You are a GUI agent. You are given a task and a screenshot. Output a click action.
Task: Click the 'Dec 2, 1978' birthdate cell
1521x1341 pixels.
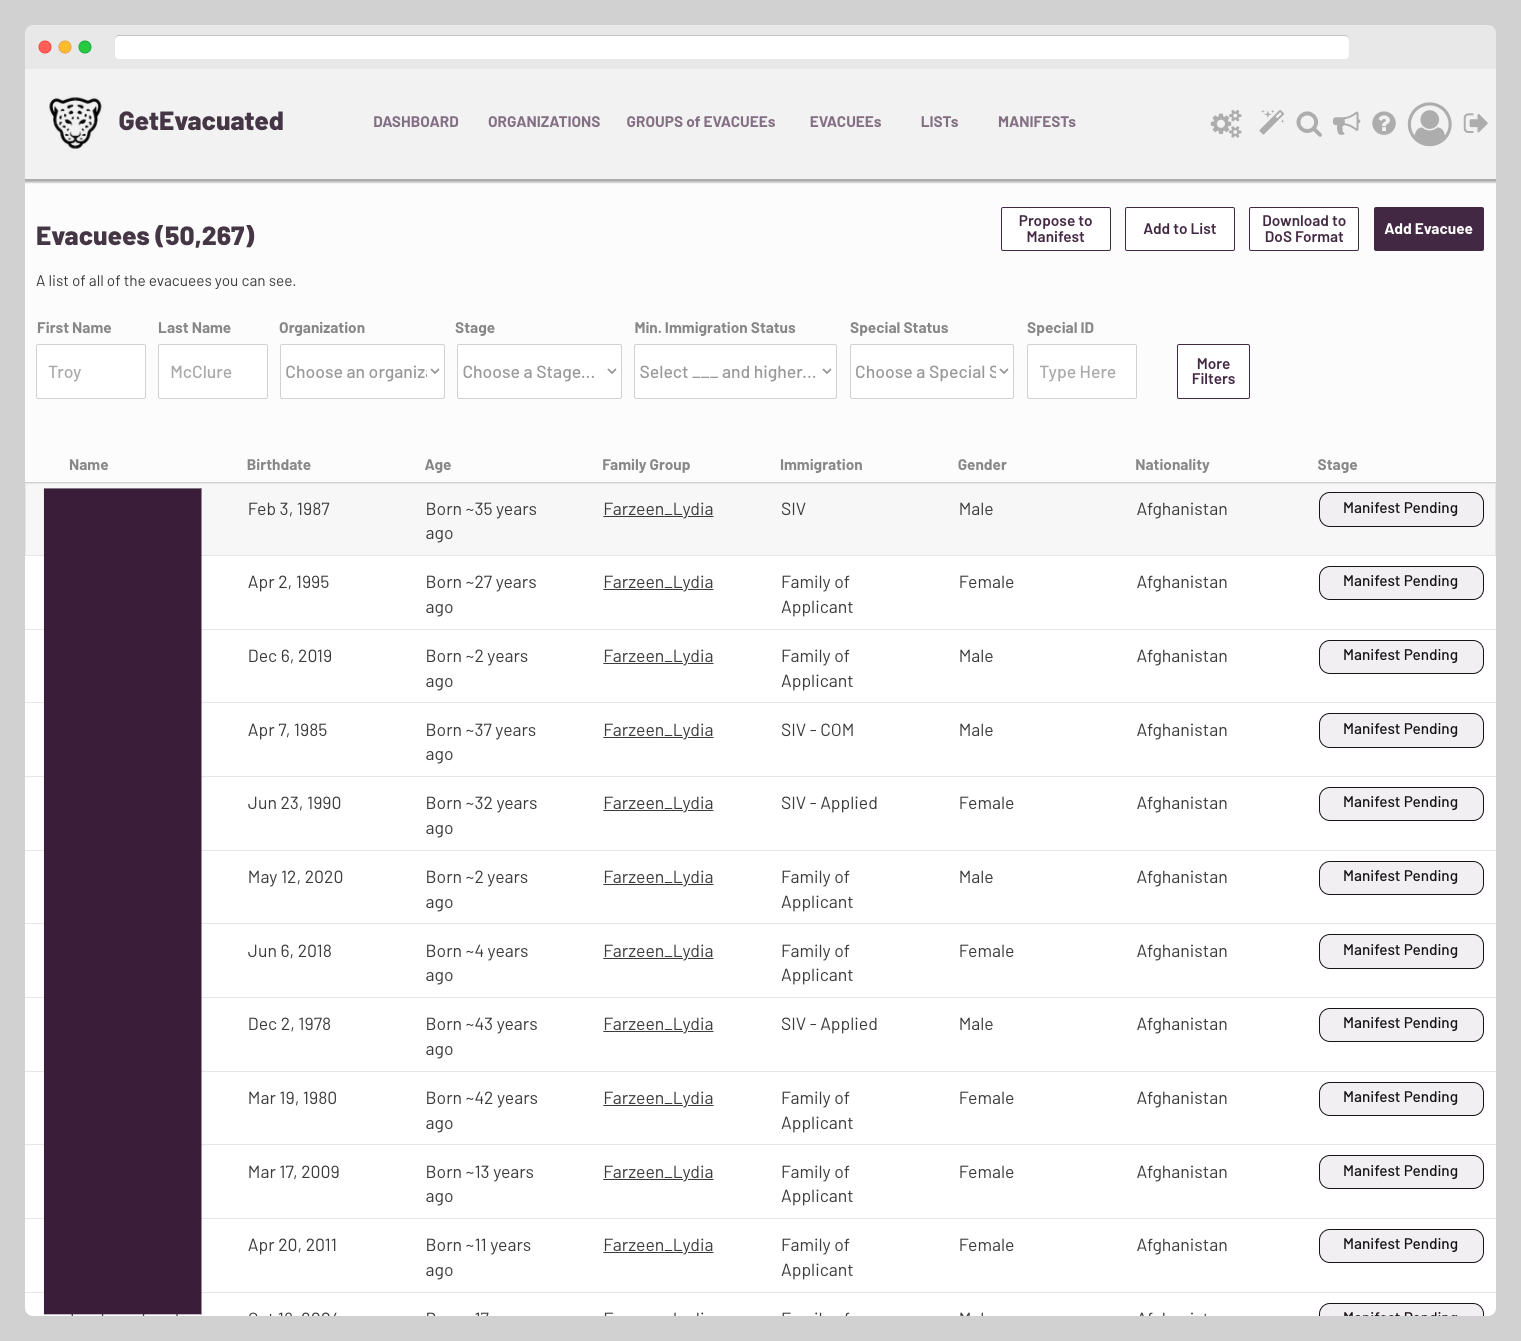pos(289,1024)
